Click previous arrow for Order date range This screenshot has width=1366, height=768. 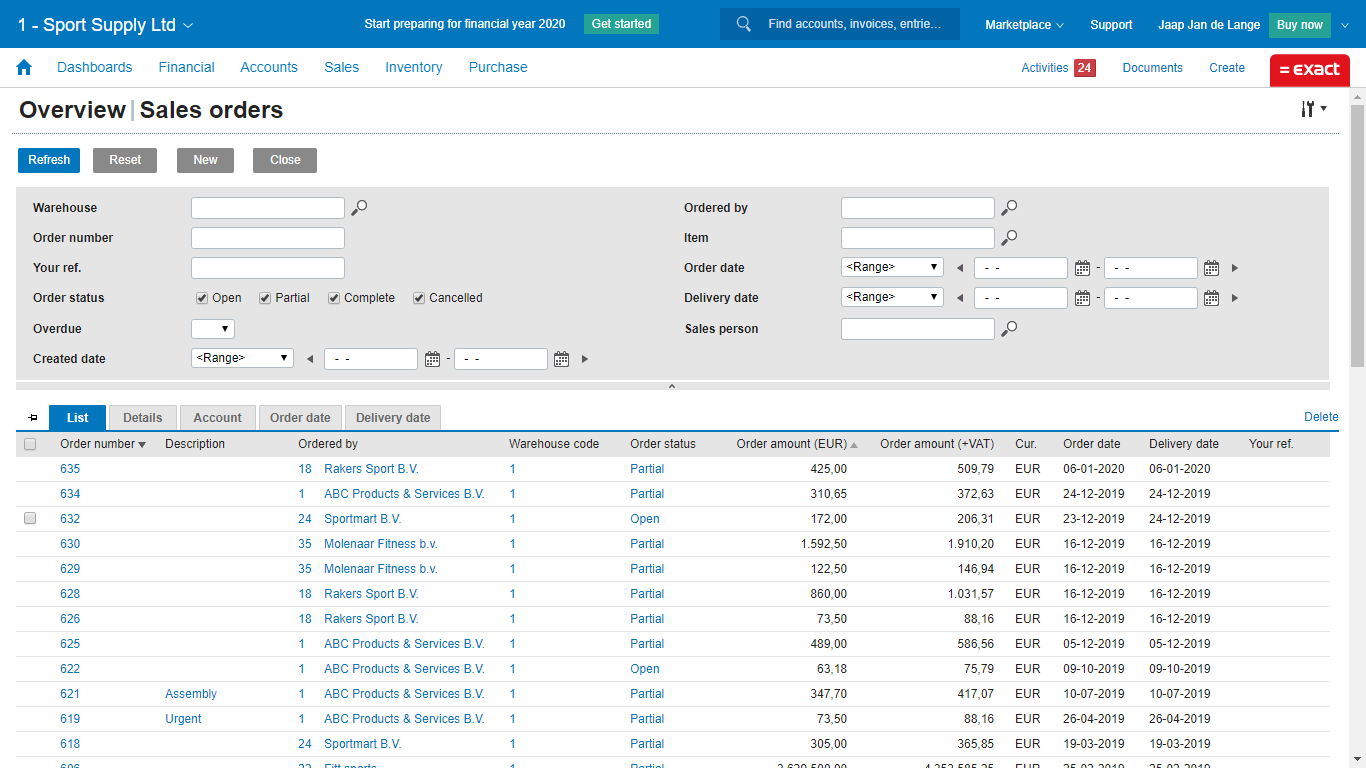coord(960,268)
